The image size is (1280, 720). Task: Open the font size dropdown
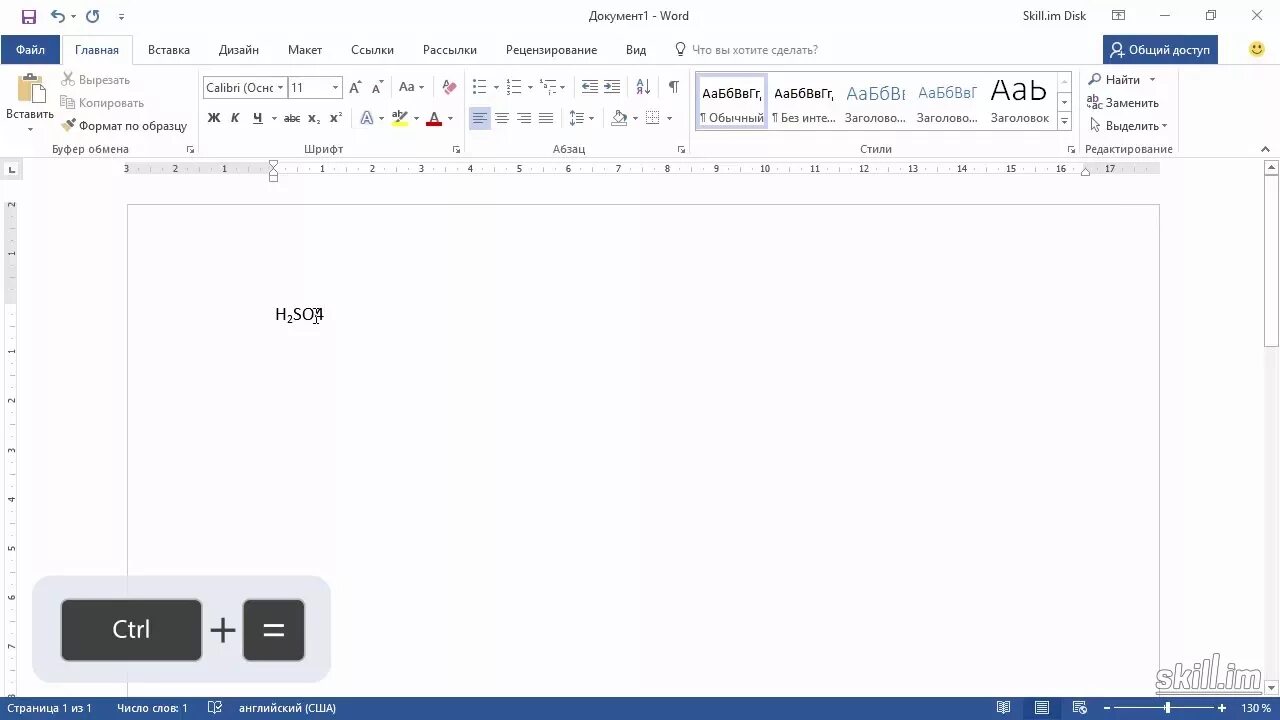click(x=335, y=88)
